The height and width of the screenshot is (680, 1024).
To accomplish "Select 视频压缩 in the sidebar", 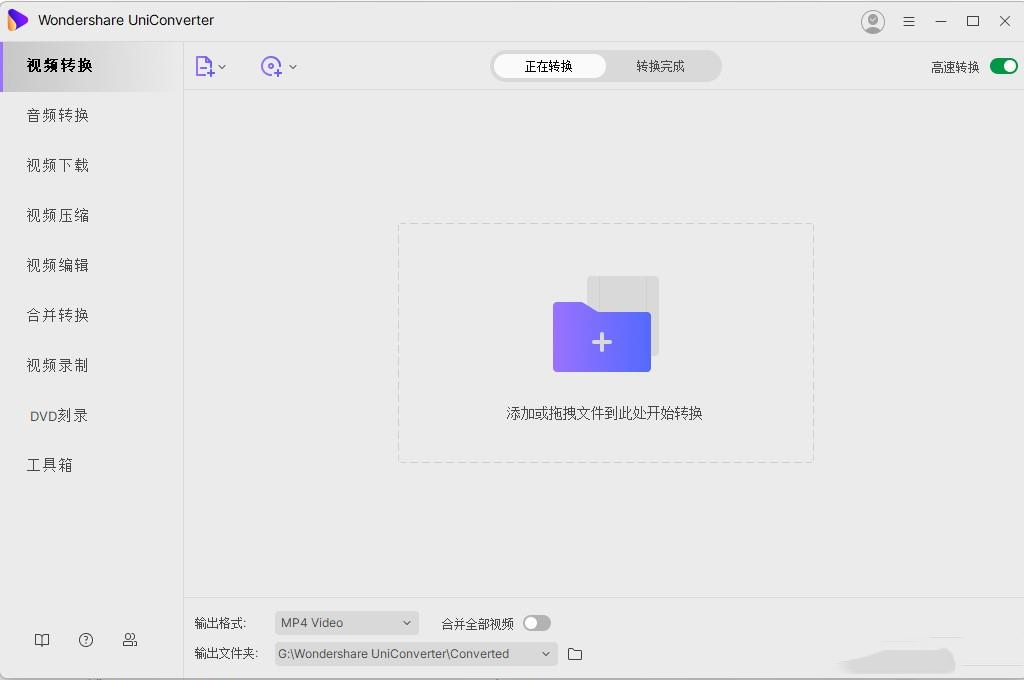I will click(56, 215).
